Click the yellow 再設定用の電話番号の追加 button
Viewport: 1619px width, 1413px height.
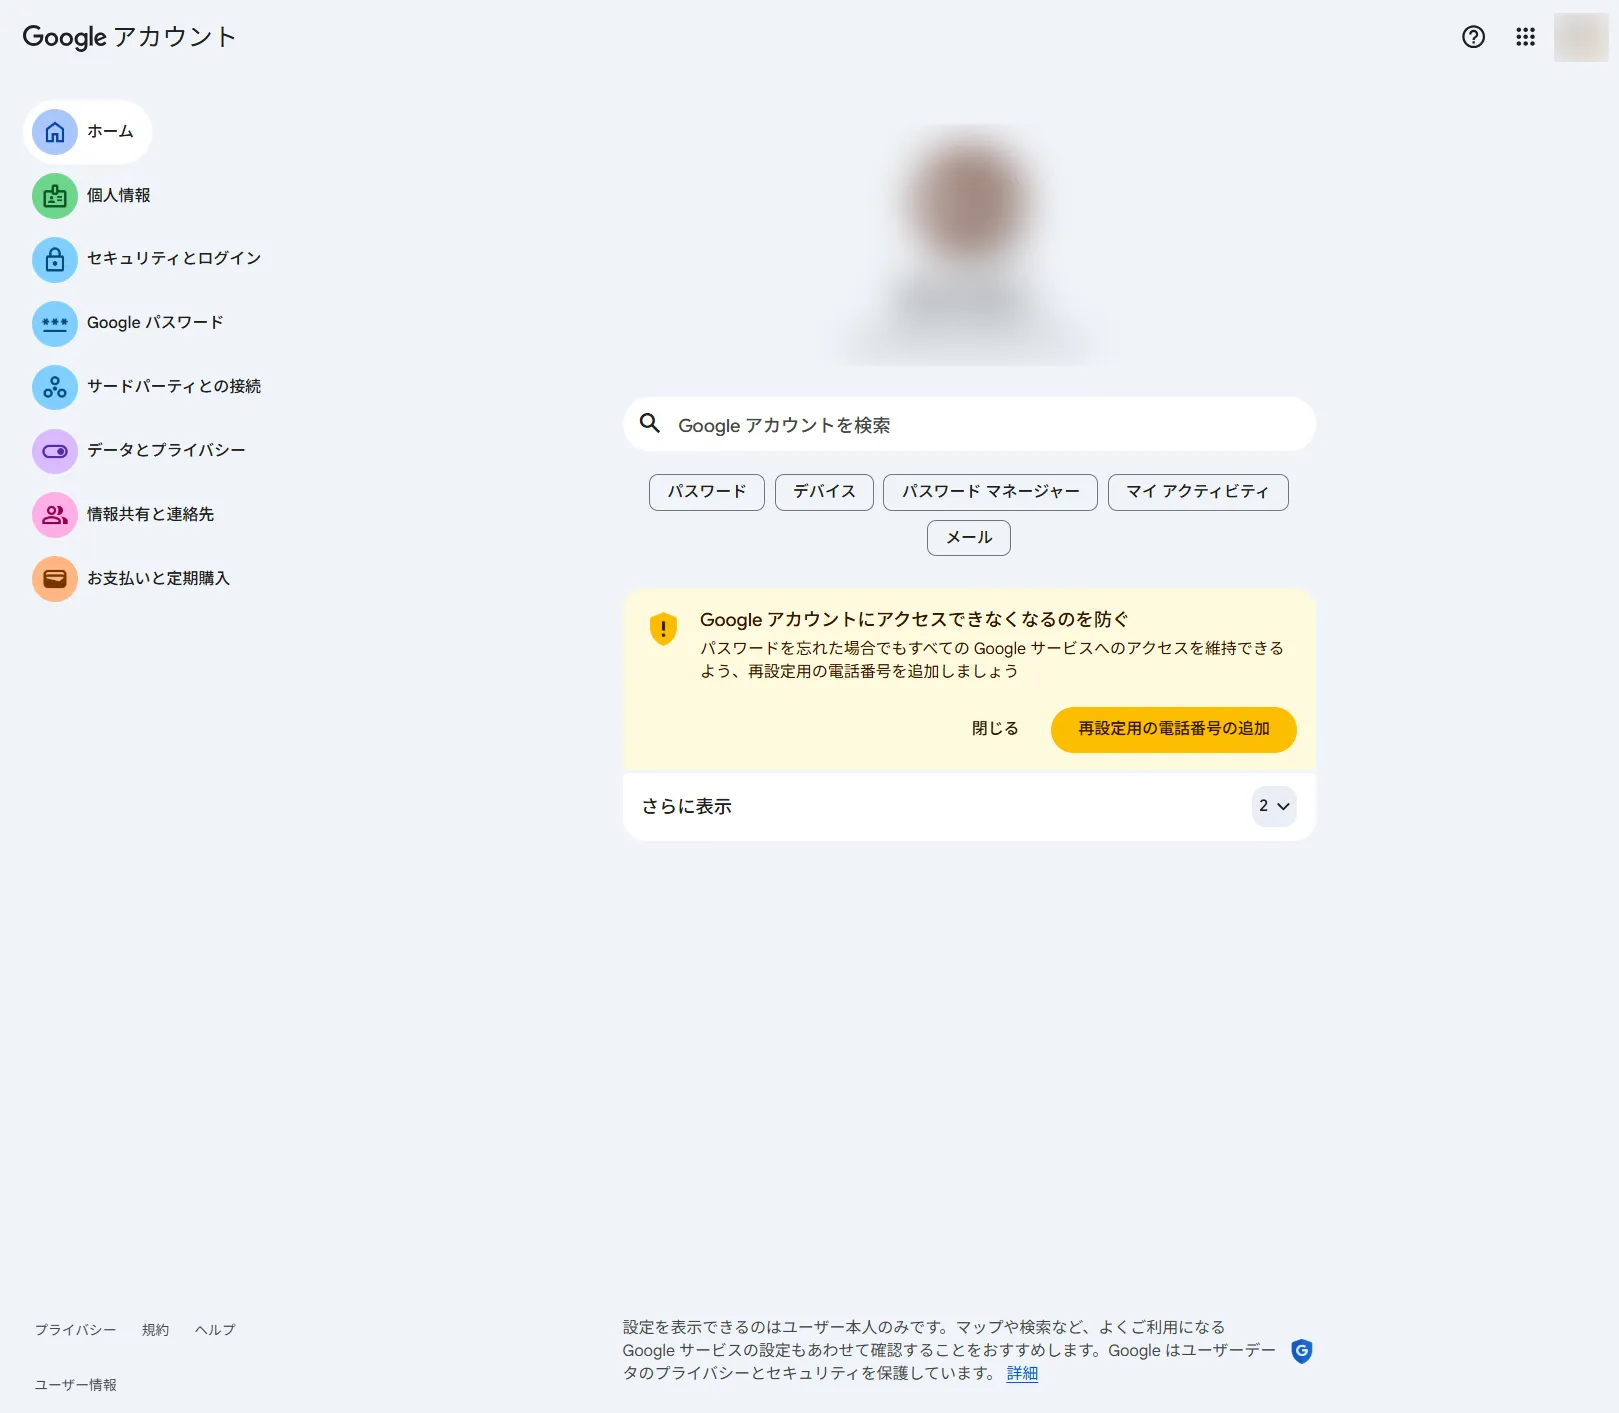[1173, 729]
